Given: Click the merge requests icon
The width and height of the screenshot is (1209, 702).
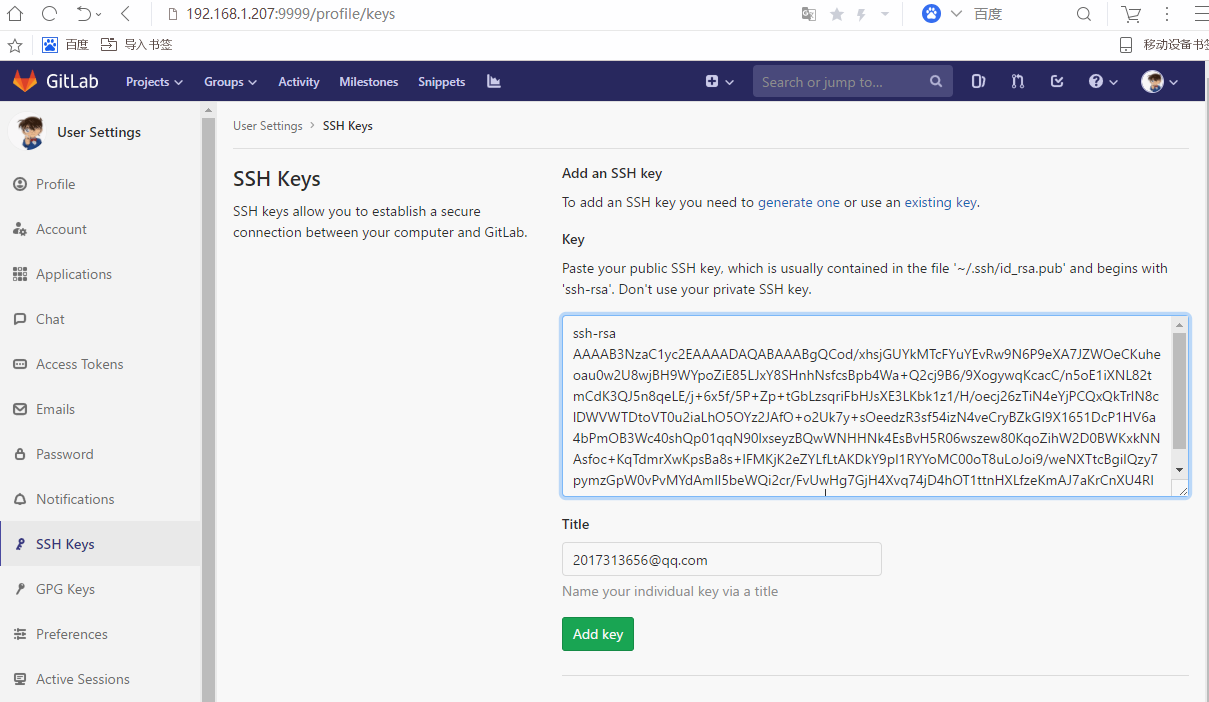Looking at the screenshot, I should (x=1017, y=81).
